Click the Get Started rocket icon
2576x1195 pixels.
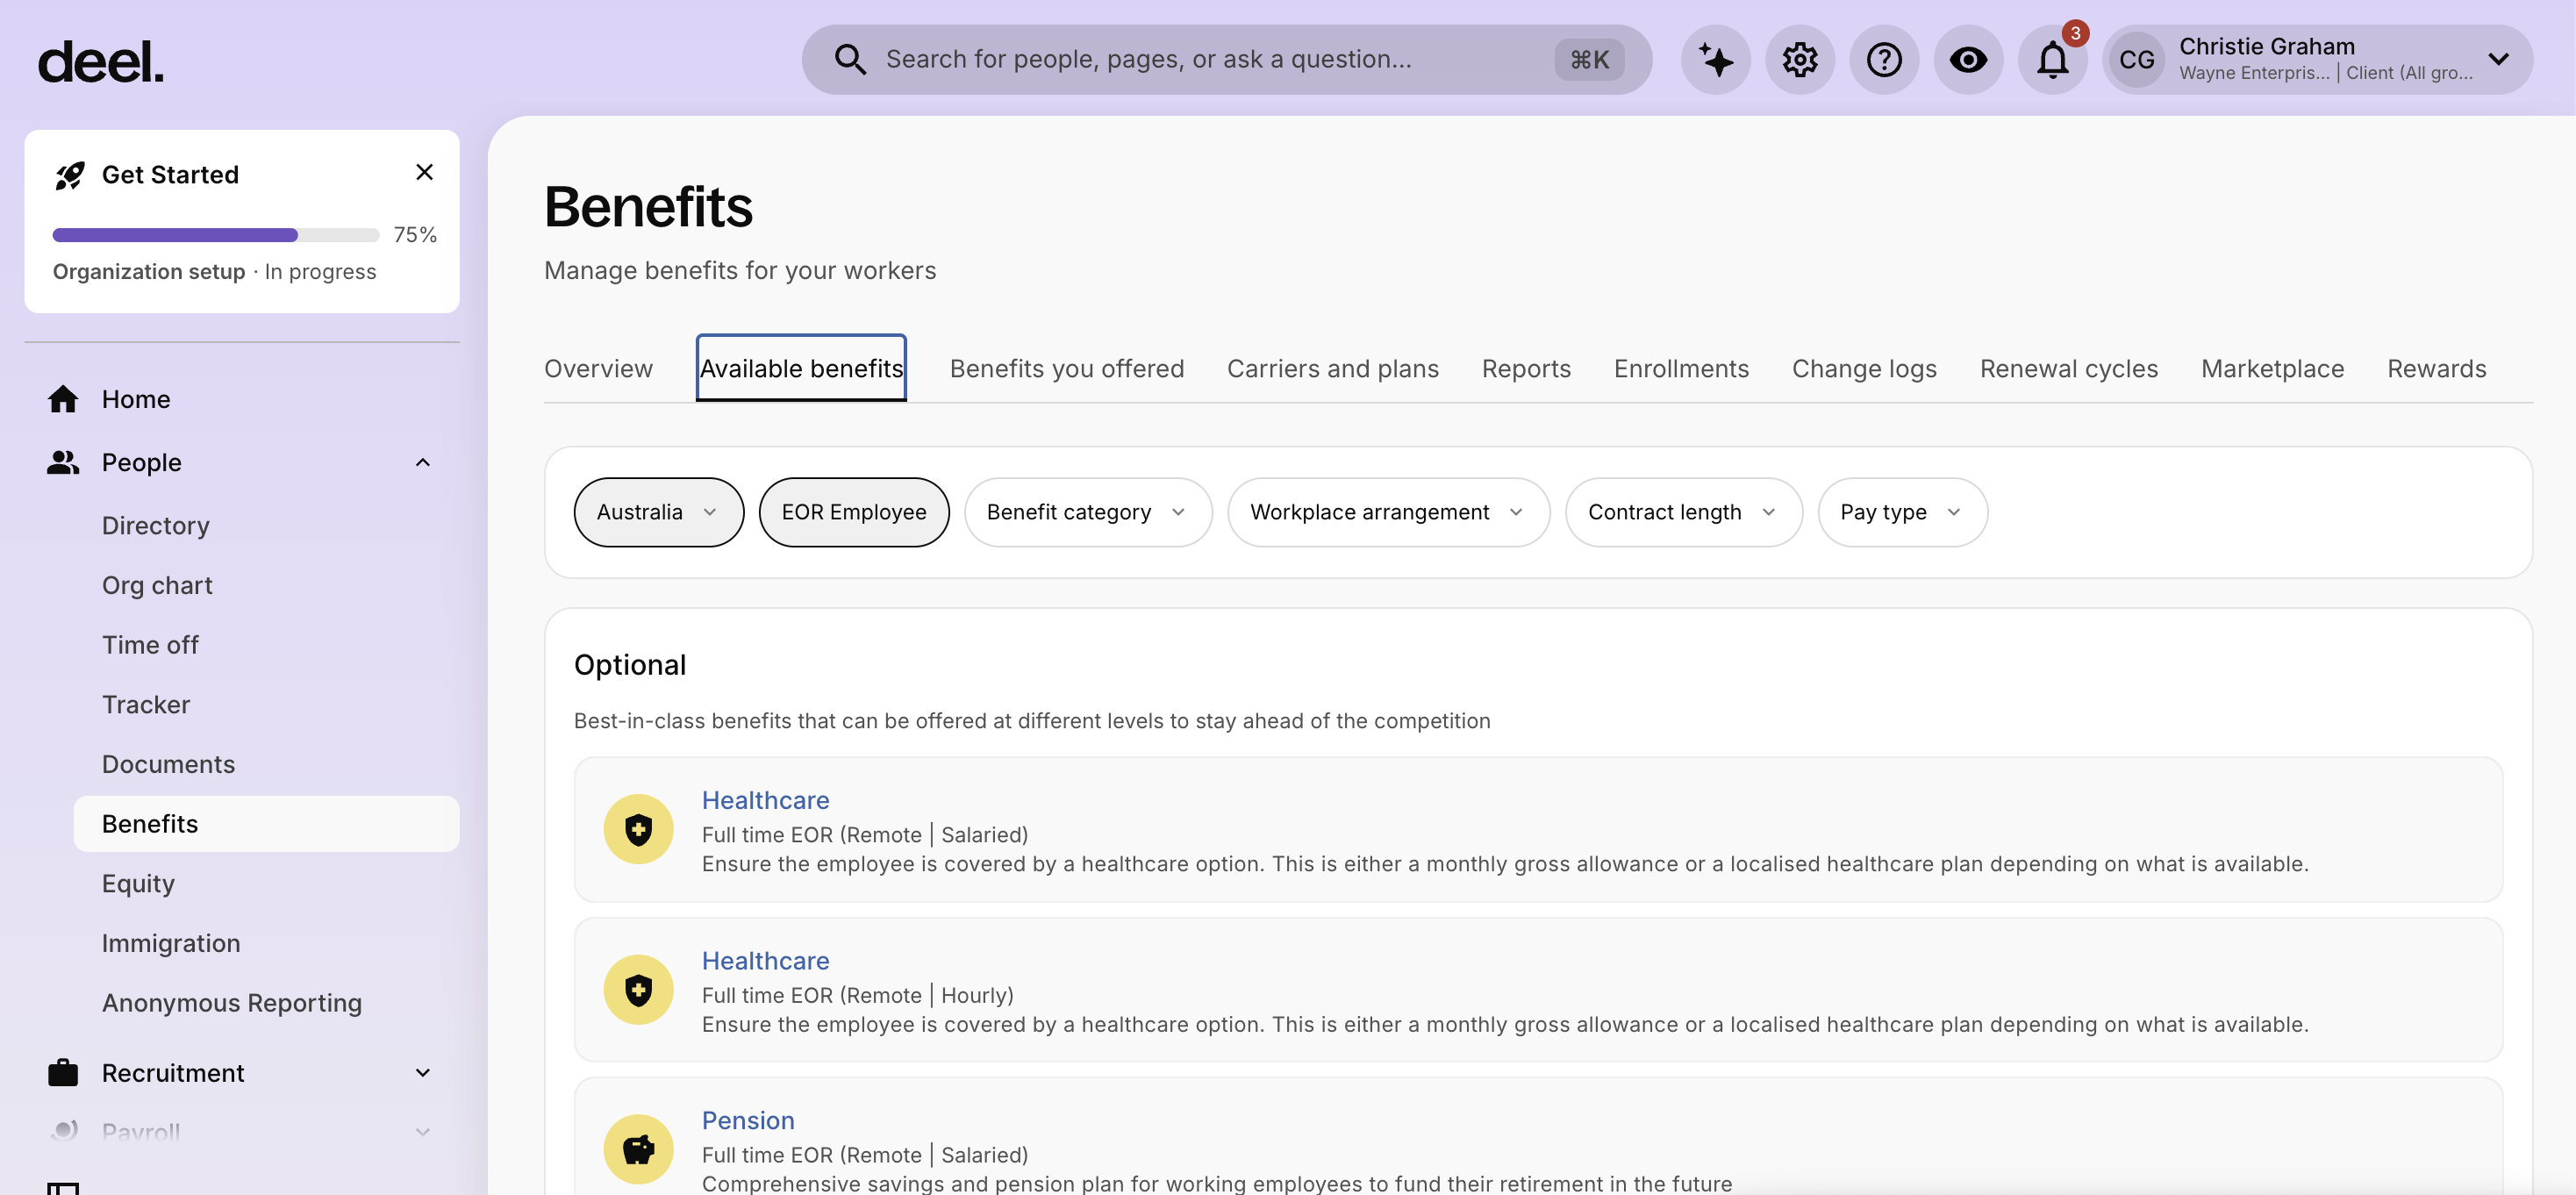[x=70, y=175]
